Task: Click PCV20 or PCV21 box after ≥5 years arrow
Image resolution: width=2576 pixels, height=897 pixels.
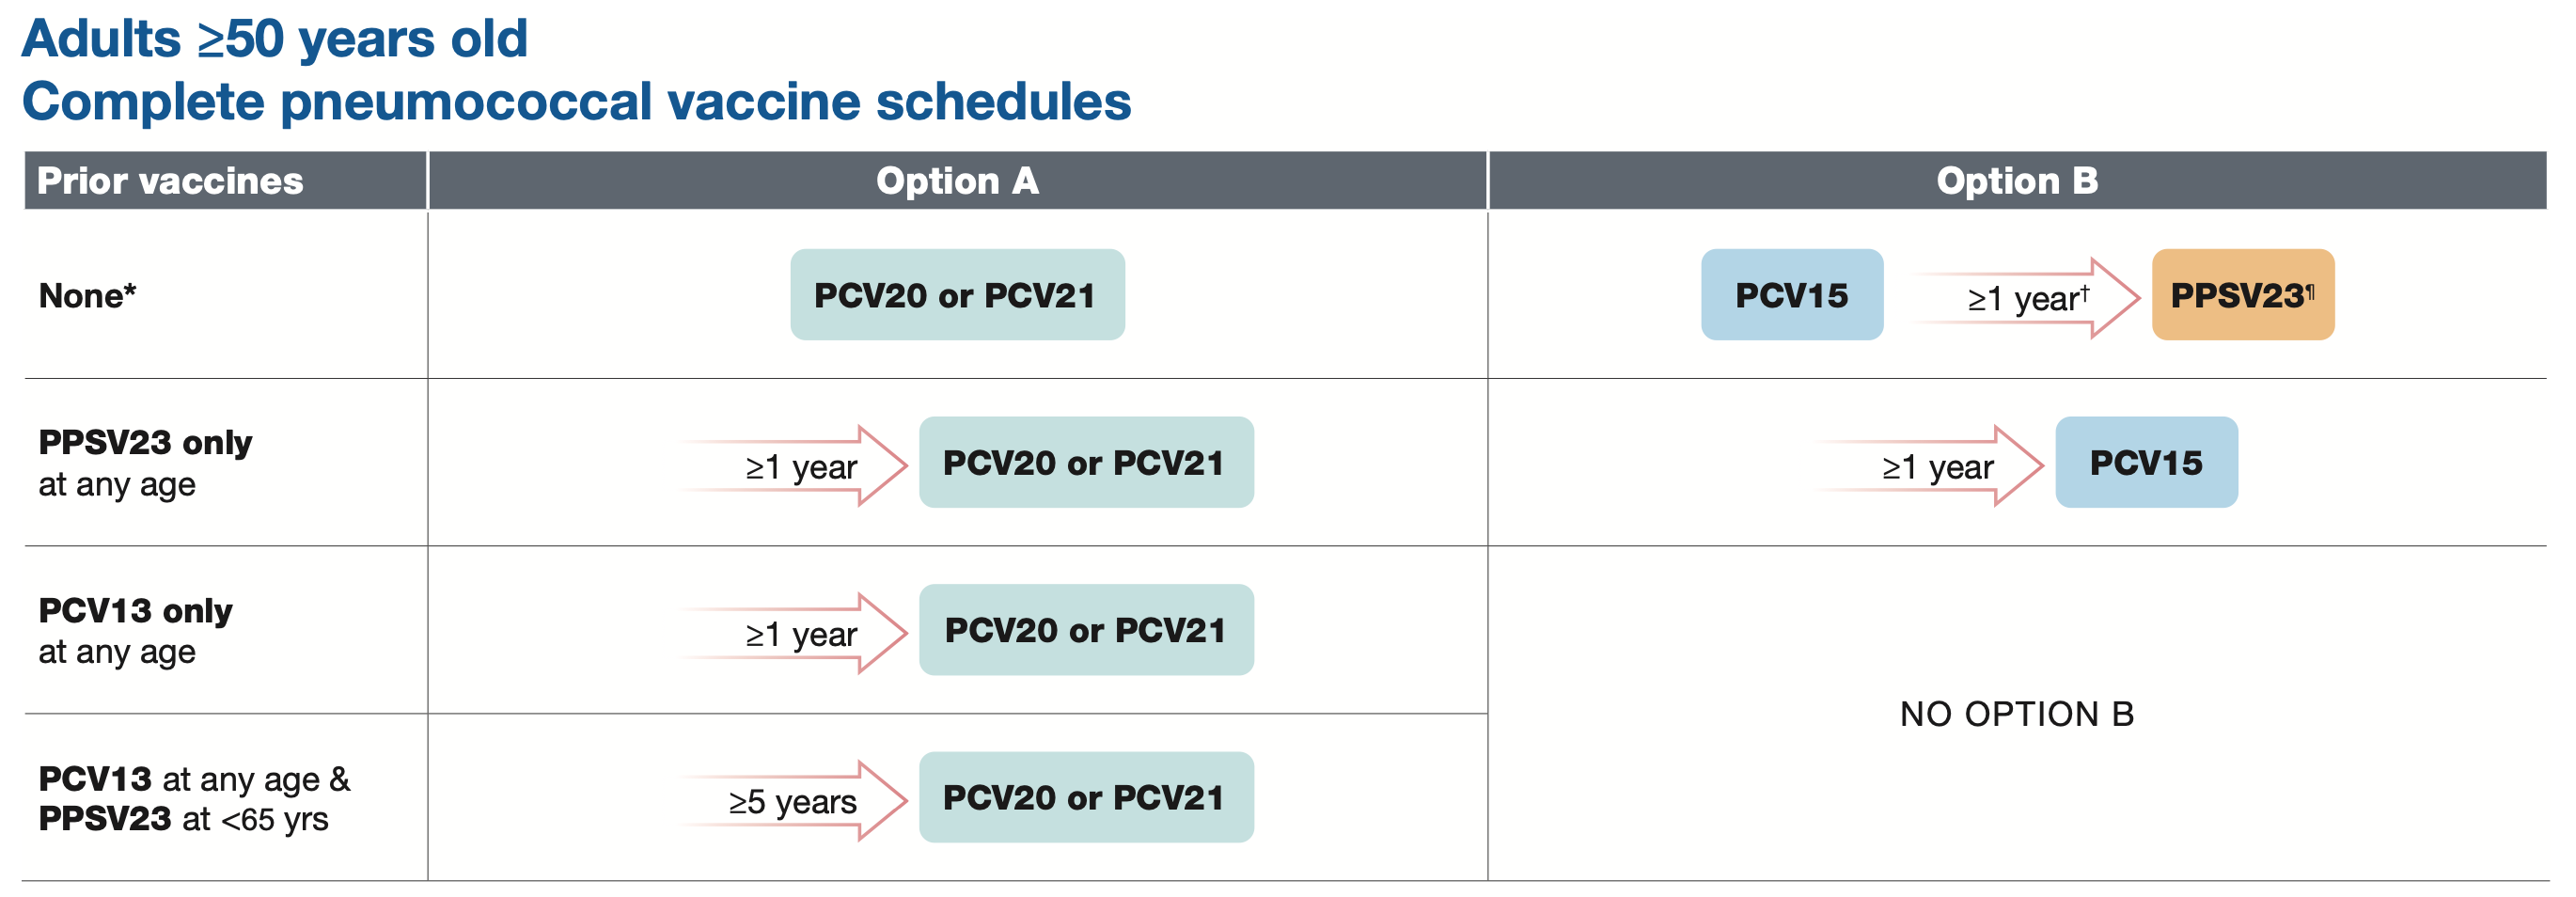Action: [1086, 798]
